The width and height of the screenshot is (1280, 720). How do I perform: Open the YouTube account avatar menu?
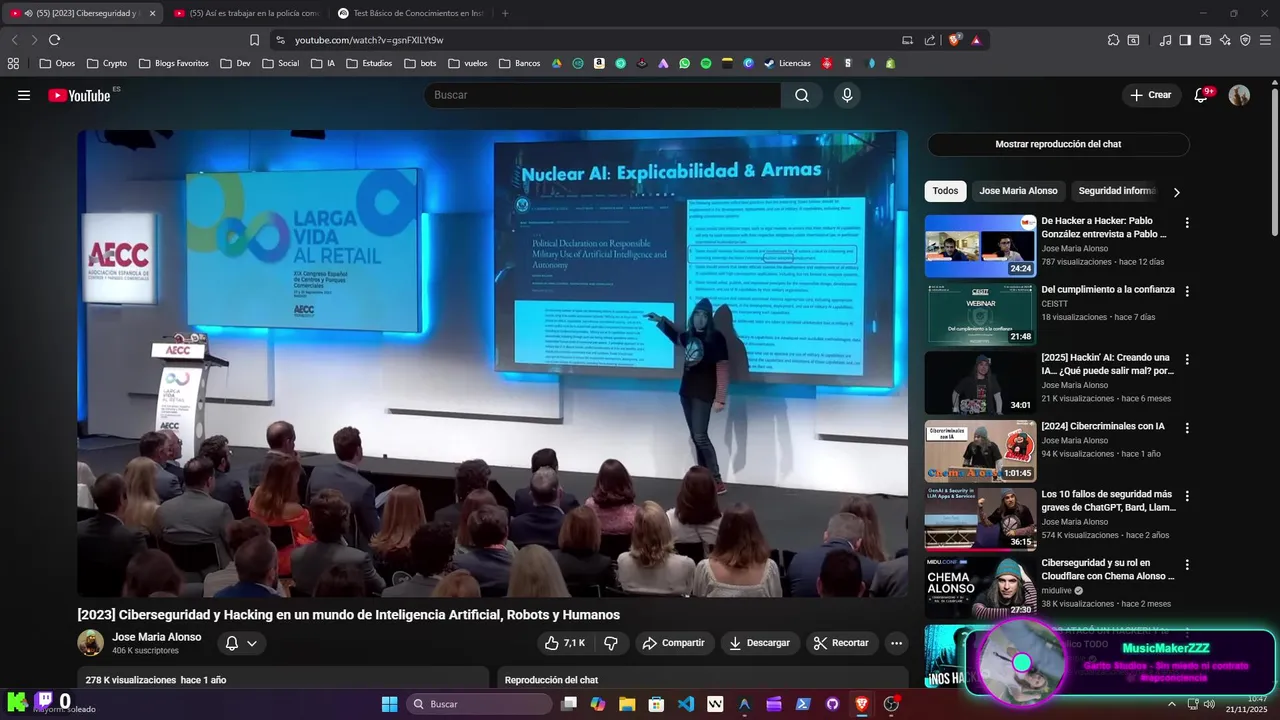point(1239,95)
